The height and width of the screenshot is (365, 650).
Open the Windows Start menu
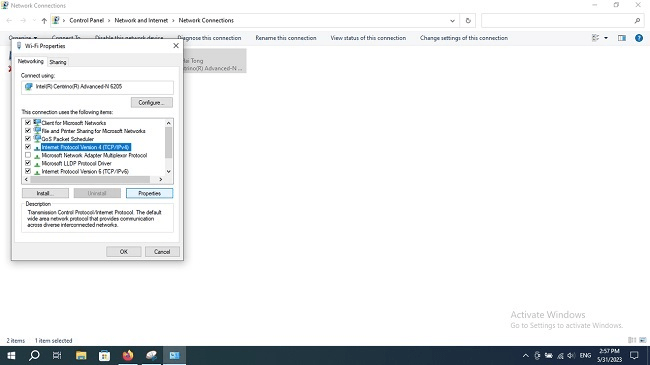coord(11,355)
